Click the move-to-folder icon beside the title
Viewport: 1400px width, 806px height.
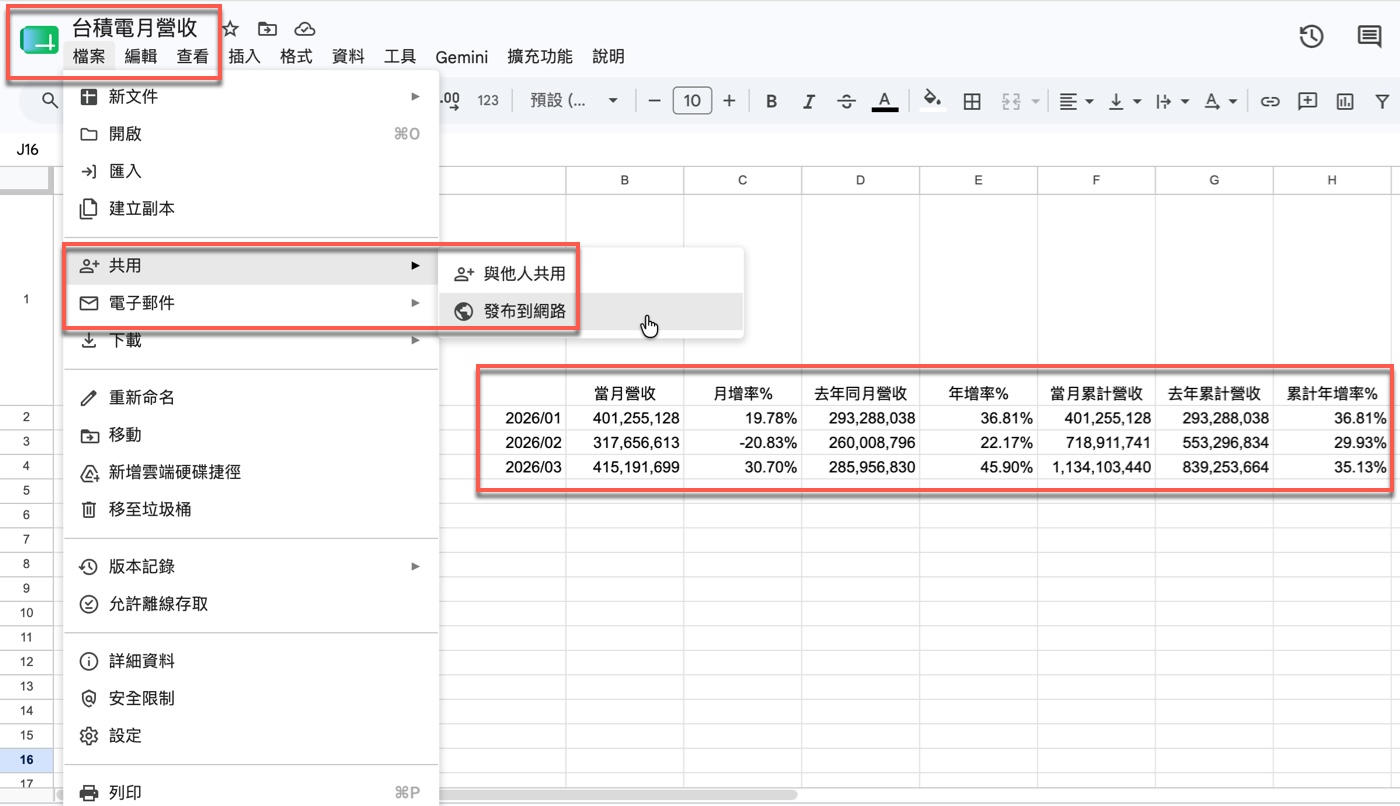(267, 29)
